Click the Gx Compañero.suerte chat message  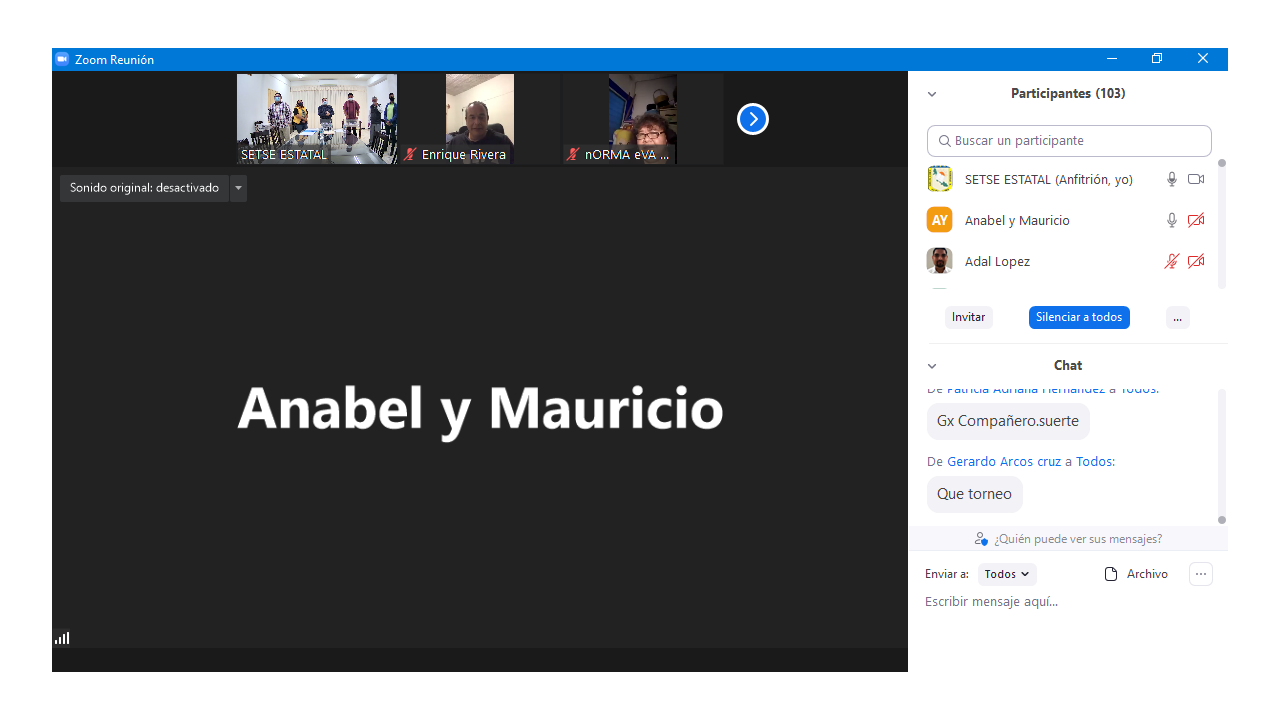click(x=1008, y=421)
